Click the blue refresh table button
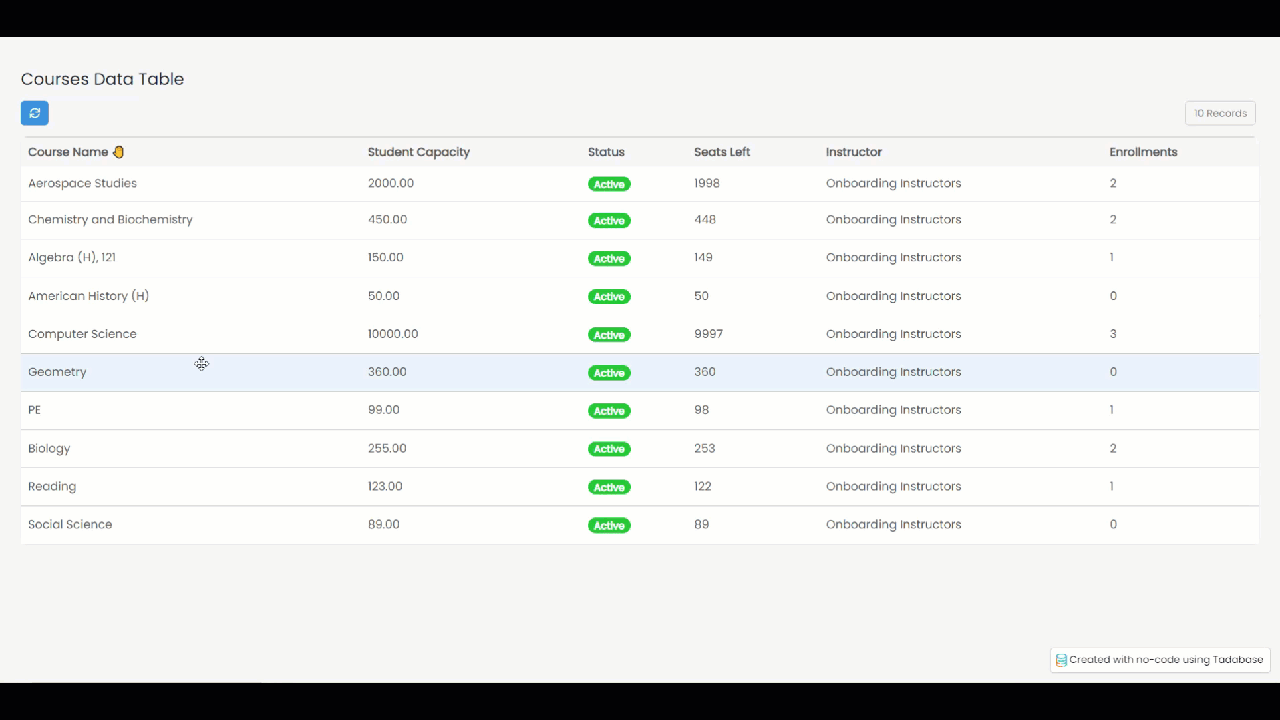This screenshot has width=1280, height=720. 35,113
